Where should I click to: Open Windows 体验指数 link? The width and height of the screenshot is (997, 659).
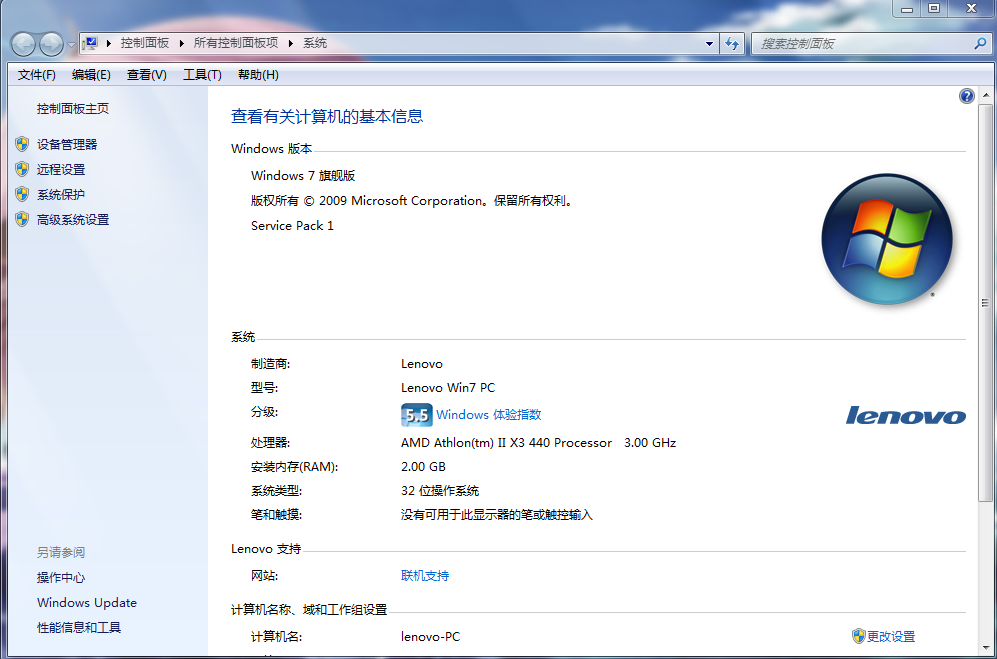coord(489,415)
